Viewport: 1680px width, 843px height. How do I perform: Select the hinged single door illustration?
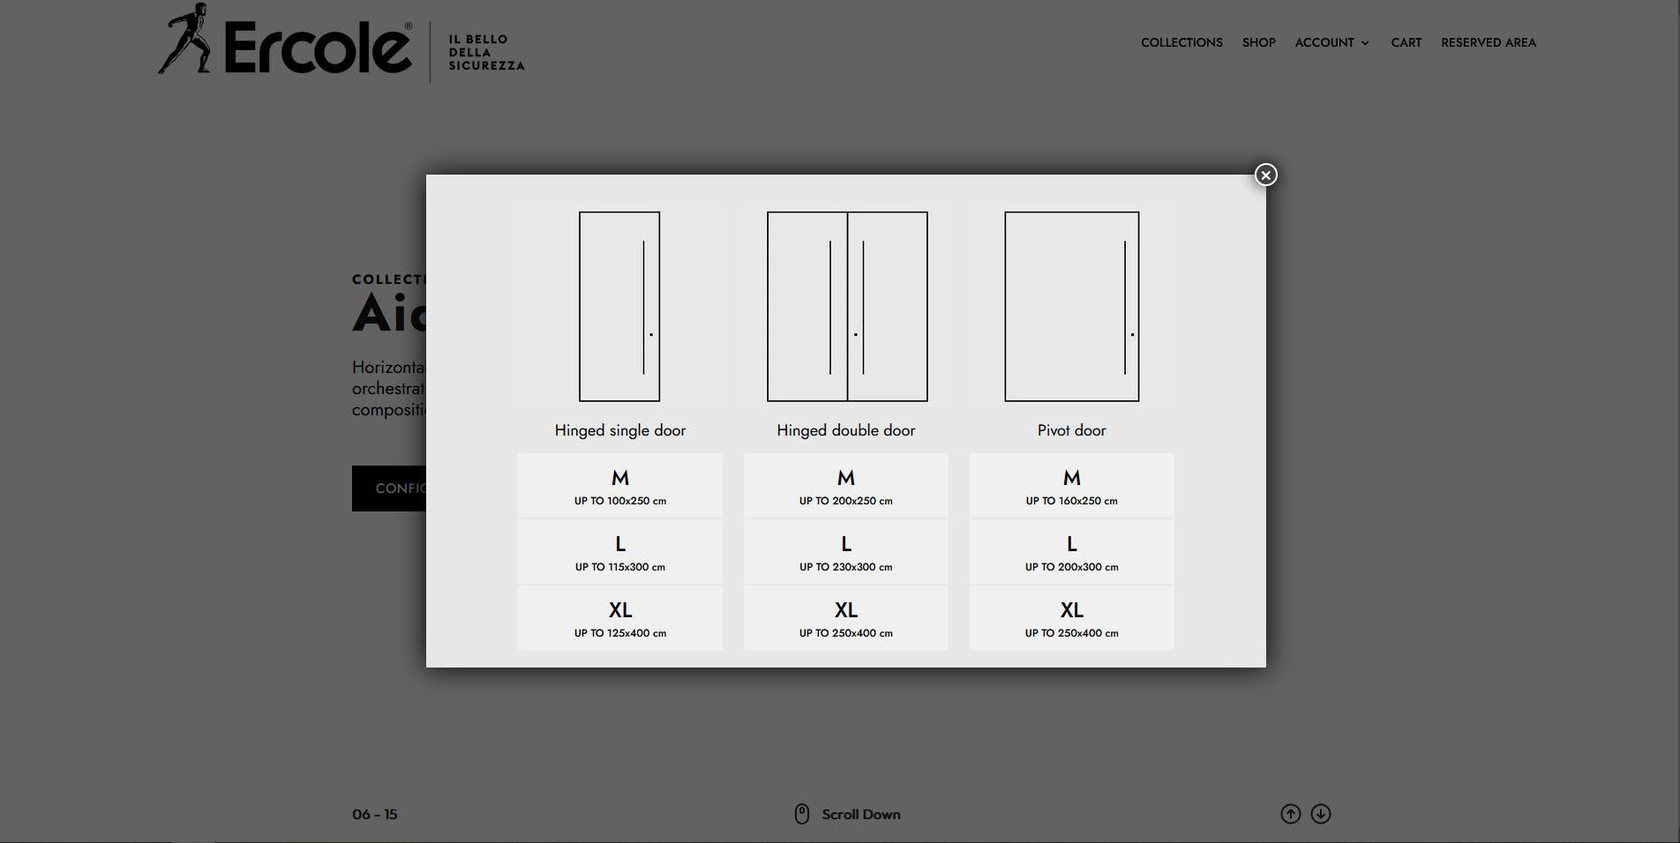[x=620, y=306]
